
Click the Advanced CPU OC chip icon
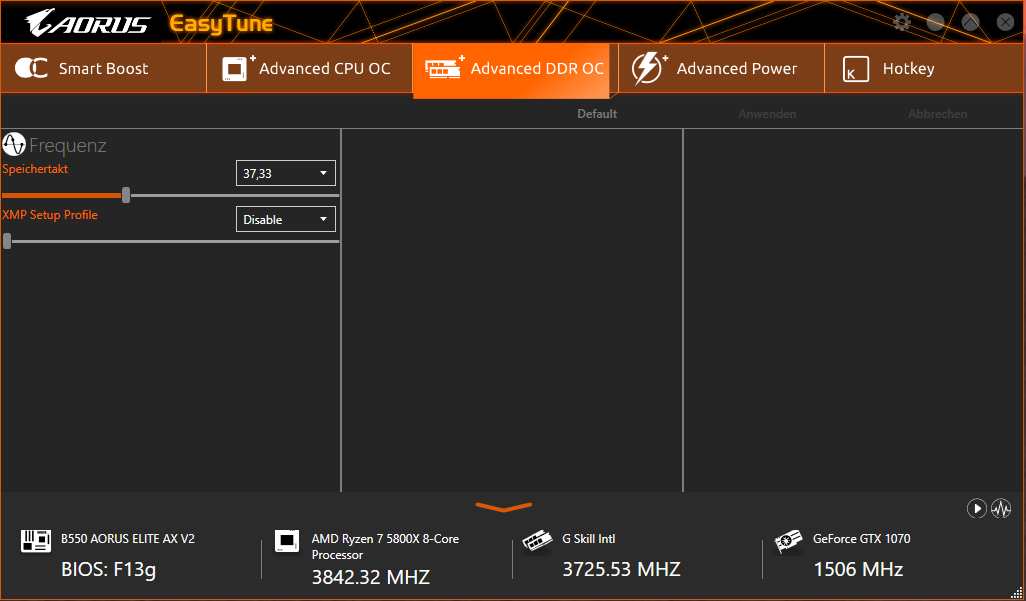pyautogui.click(x=238, y=68)
